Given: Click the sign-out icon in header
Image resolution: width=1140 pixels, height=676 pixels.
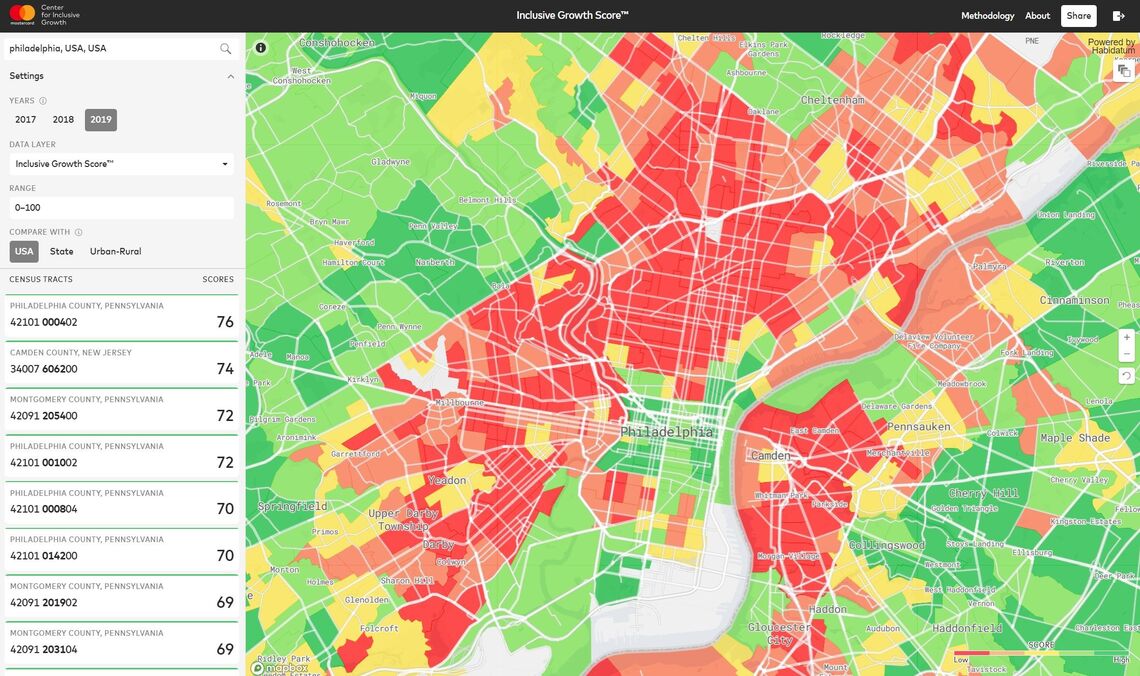Looking at the screenshot, I should (1119, 16).
